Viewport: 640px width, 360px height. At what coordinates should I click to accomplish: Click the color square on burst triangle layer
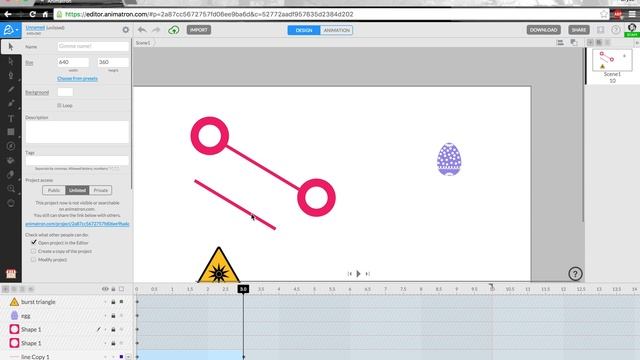click(x=121, y=302)
